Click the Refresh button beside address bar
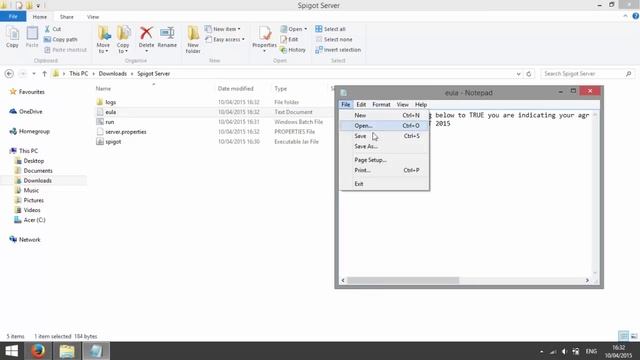Image resolution: width=640 pixels, height=360 pixels. pyautogui.click(x=529, y=74)
